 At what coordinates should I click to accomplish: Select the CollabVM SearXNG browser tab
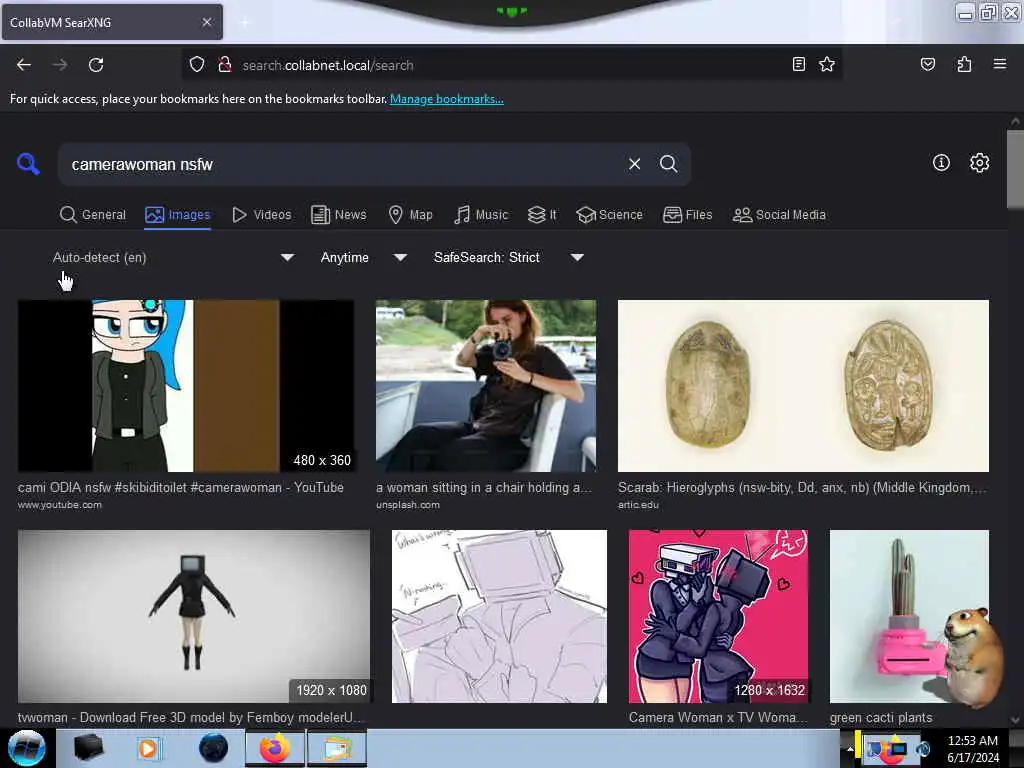coord(112,22)
